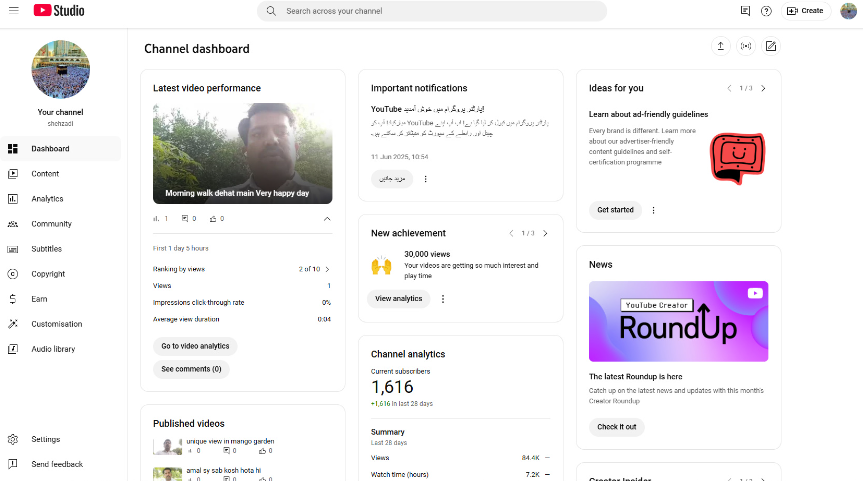Open the latest video thumbnail
The height and width of the screenshot is (481, 863).
tap(243, 153)
